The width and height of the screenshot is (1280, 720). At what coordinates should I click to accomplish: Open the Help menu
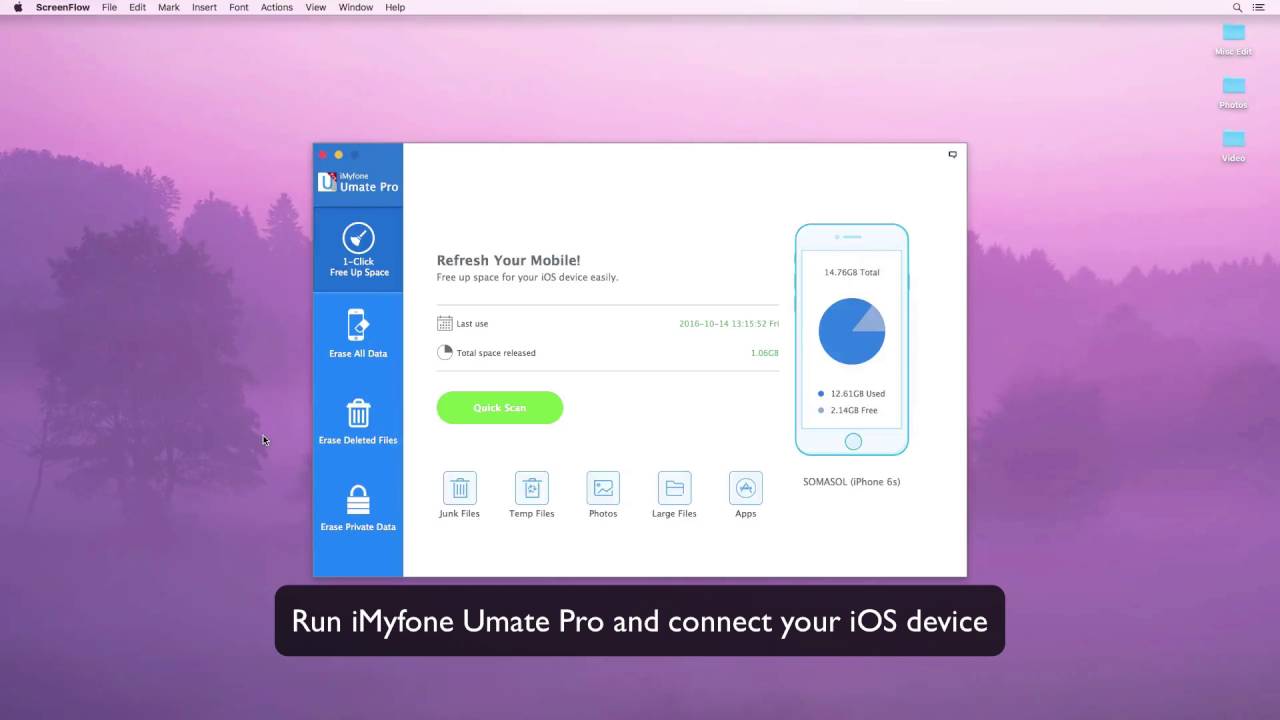tap(395, 7)
